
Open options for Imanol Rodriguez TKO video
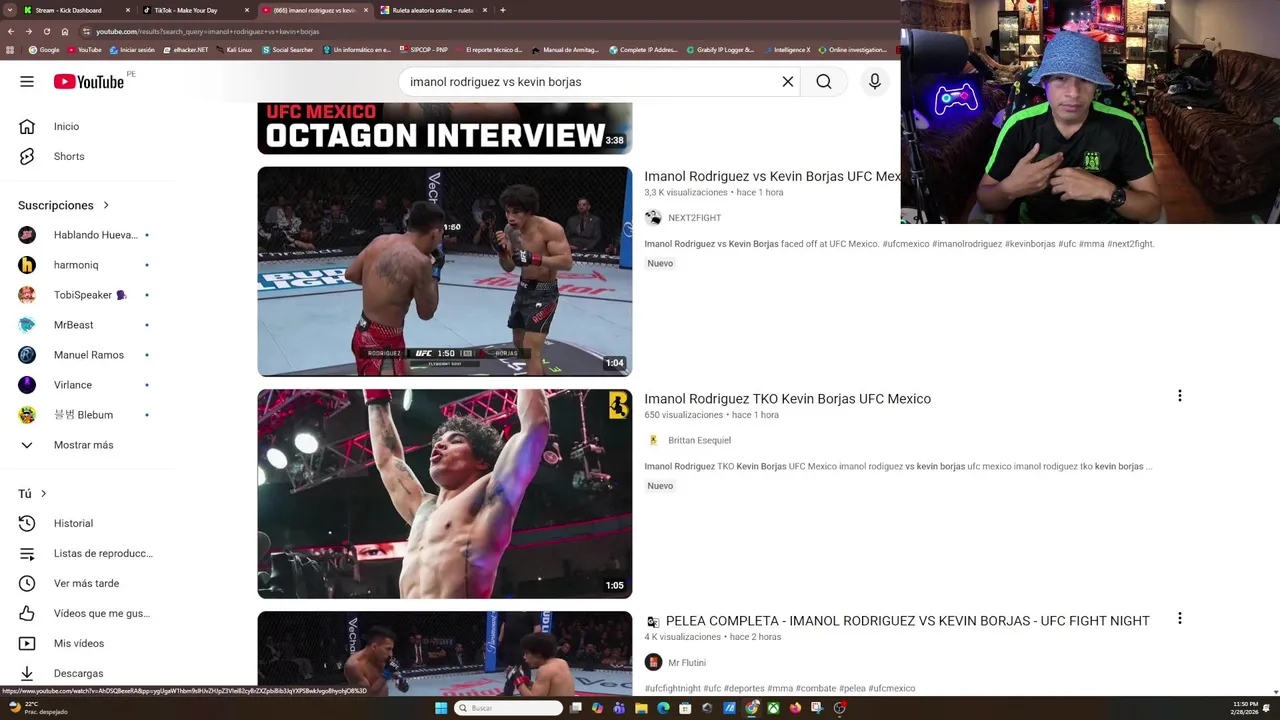point(1180,396)
